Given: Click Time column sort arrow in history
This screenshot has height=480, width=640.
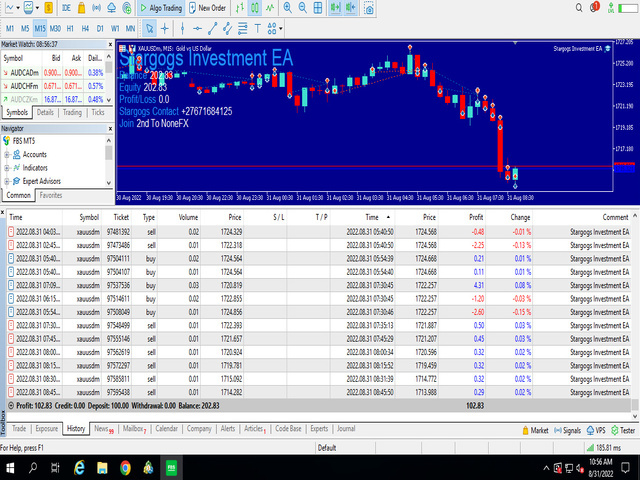Looking at the screenshot, I should coord(388,217).
